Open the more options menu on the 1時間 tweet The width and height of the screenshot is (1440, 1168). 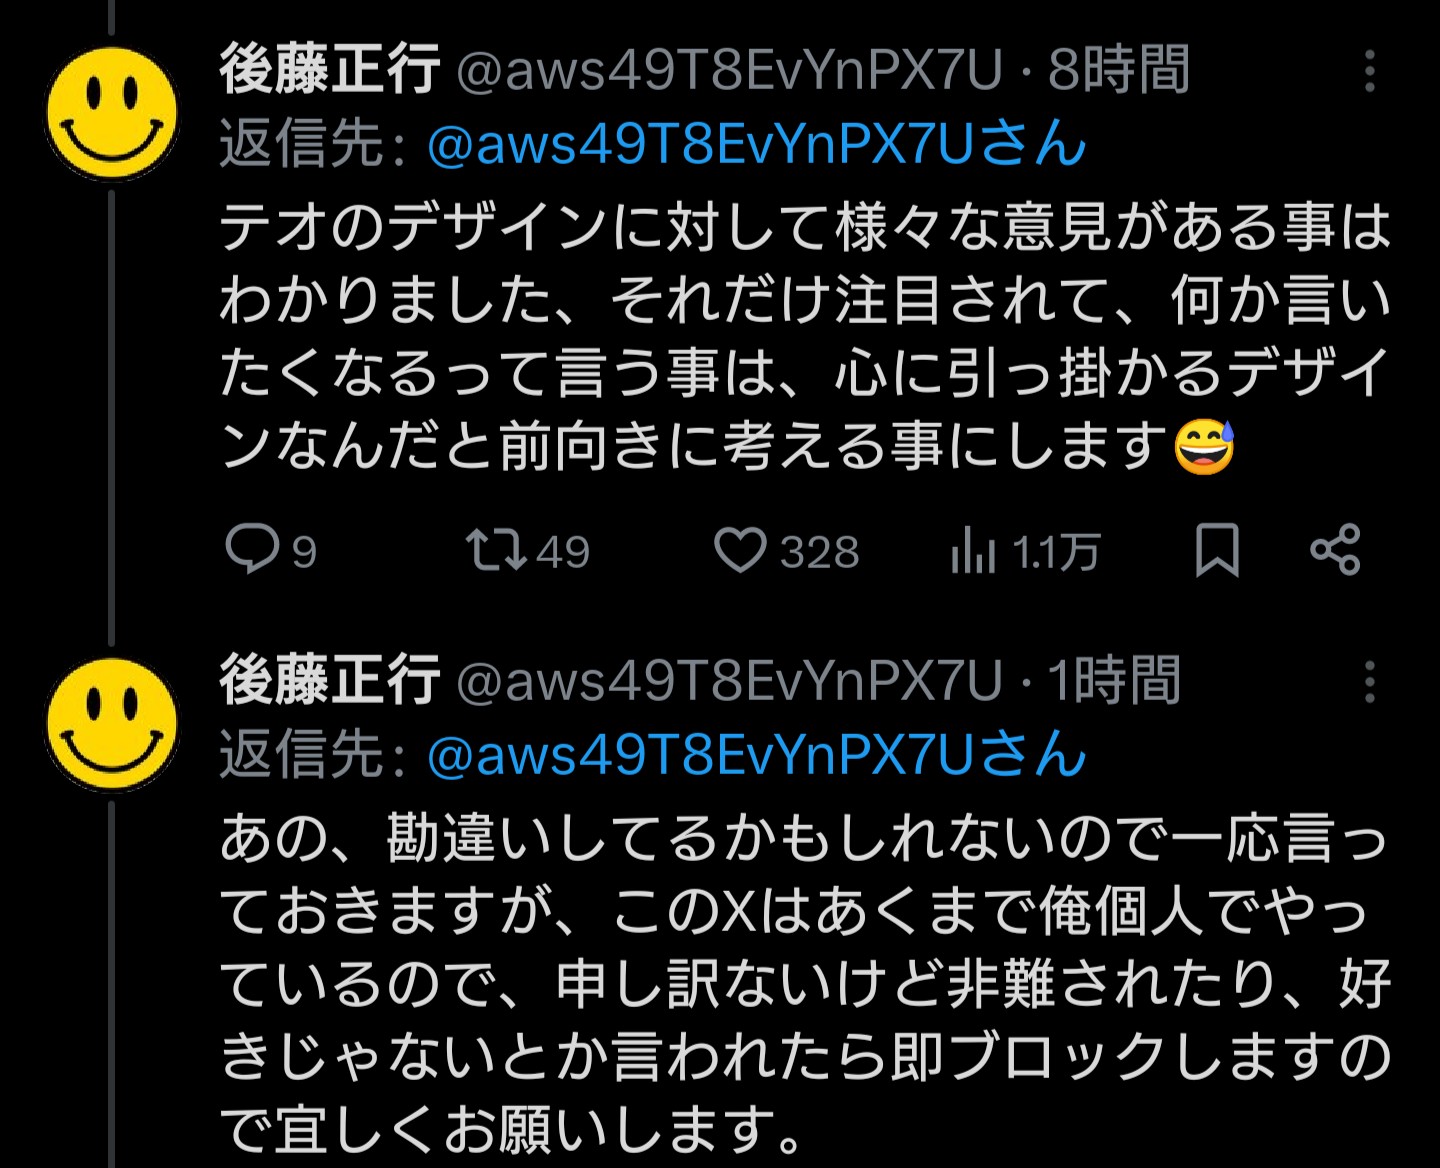1370,683
